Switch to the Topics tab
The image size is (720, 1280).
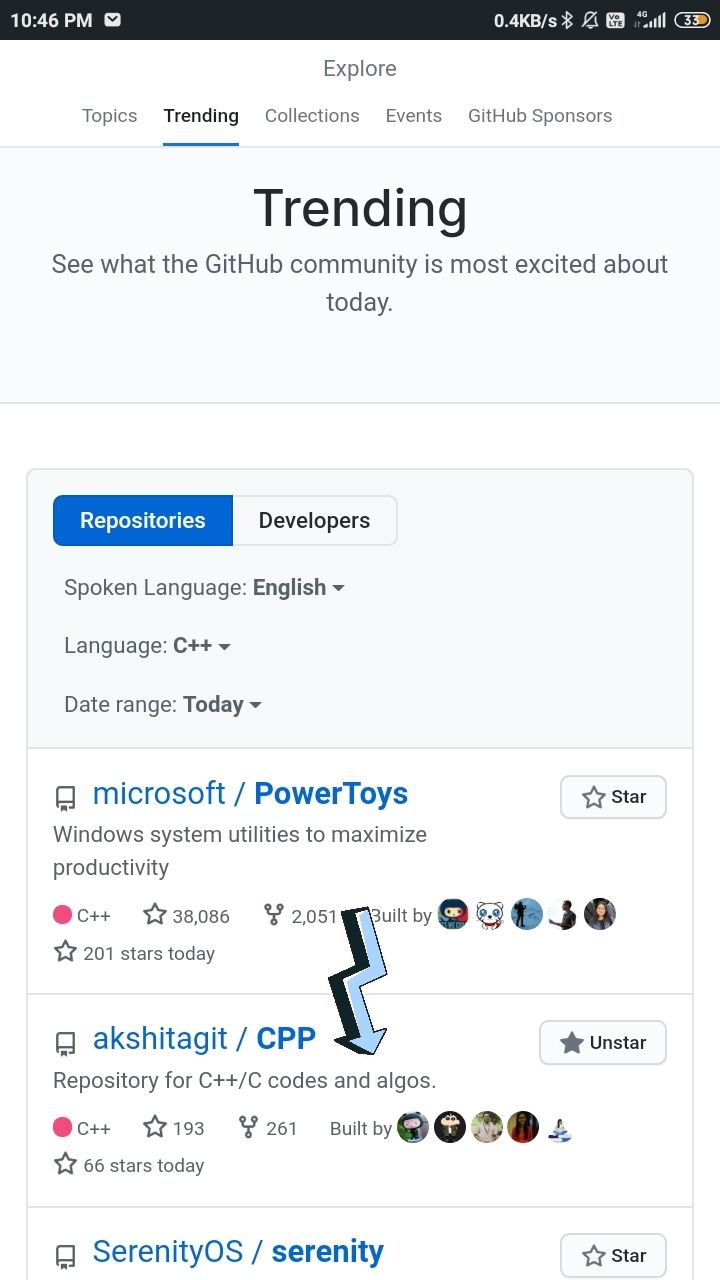pos(110,116)
